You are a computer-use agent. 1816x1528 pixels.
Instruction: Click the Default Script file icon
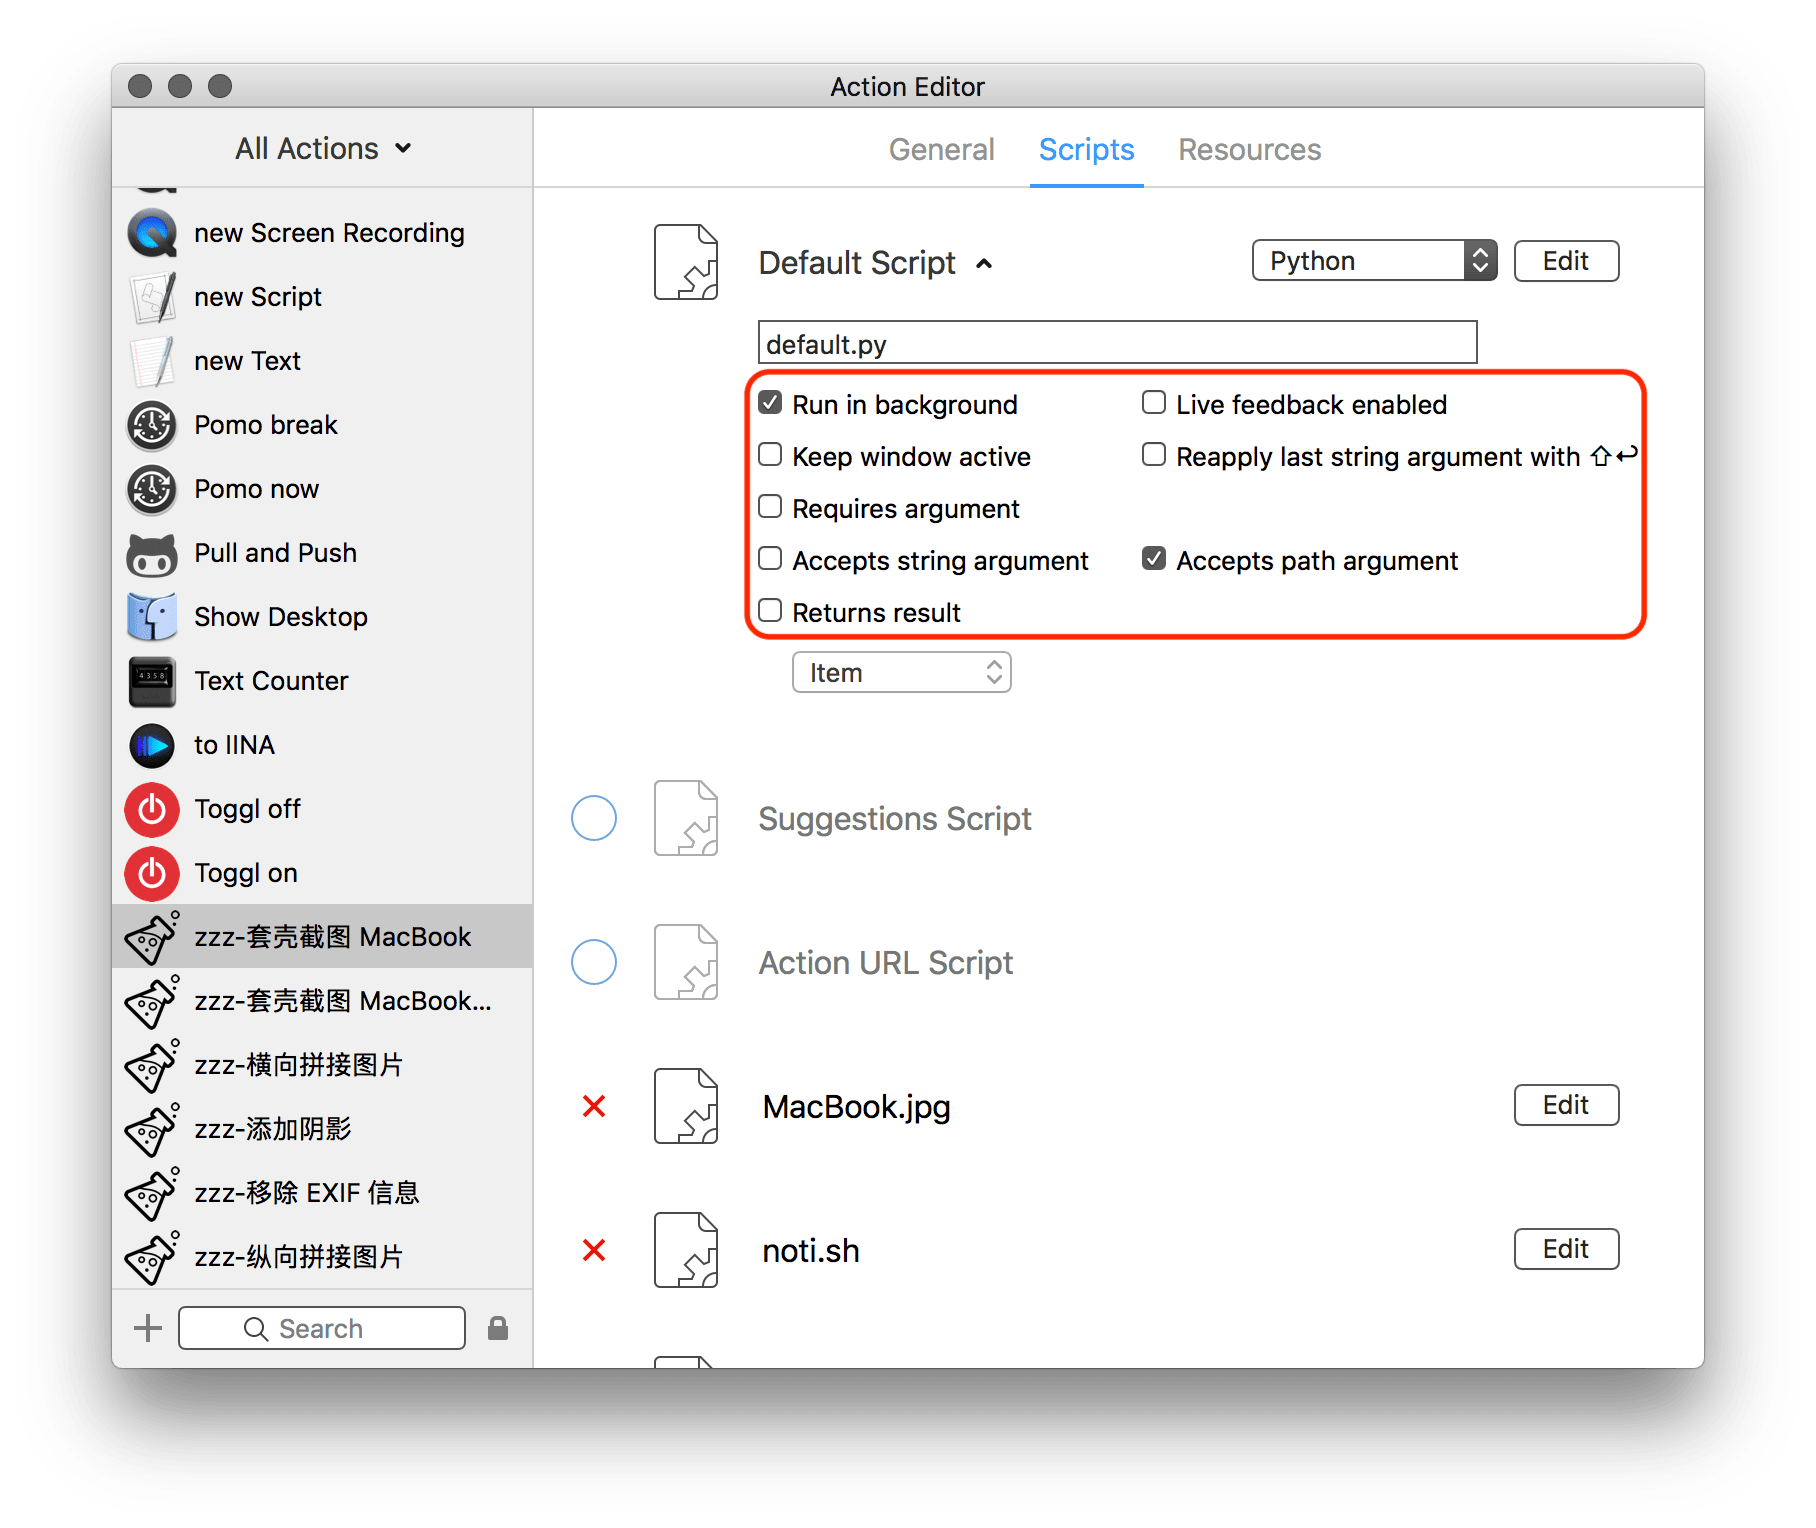click(x=686, y=262)
